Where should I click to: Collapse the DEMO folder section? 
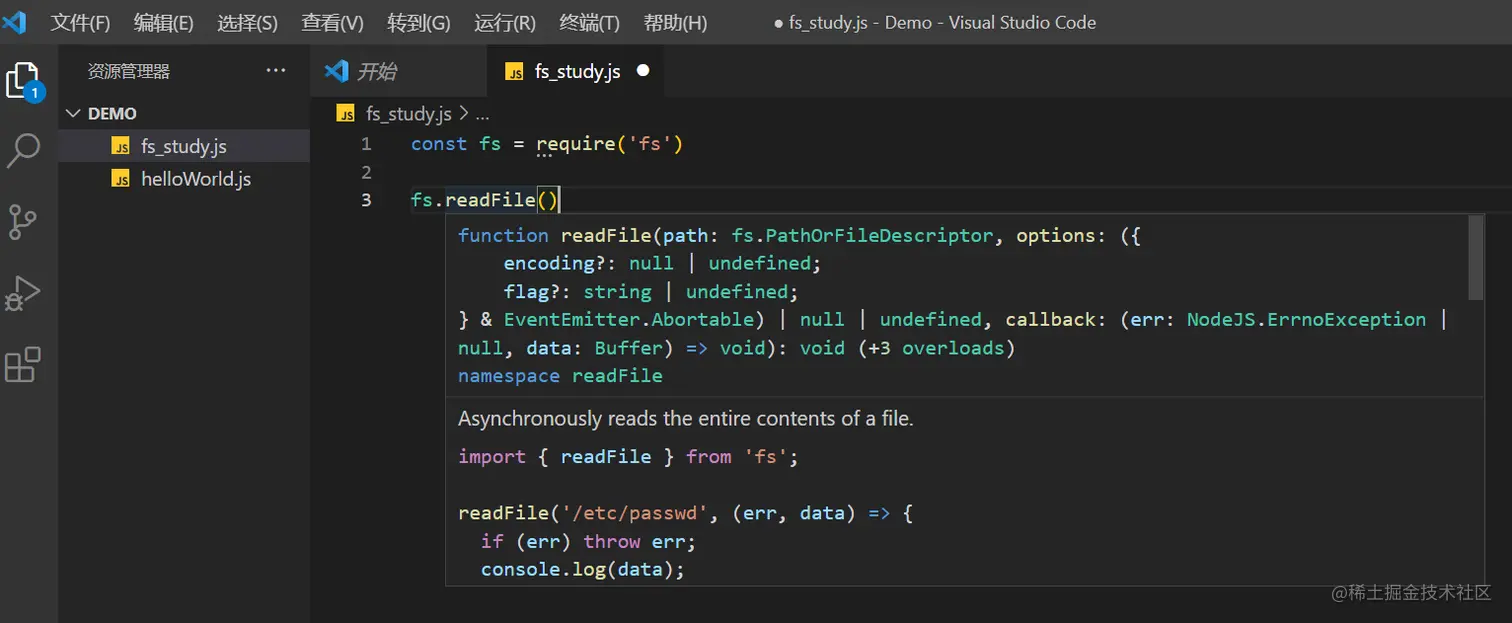(184, 114)
